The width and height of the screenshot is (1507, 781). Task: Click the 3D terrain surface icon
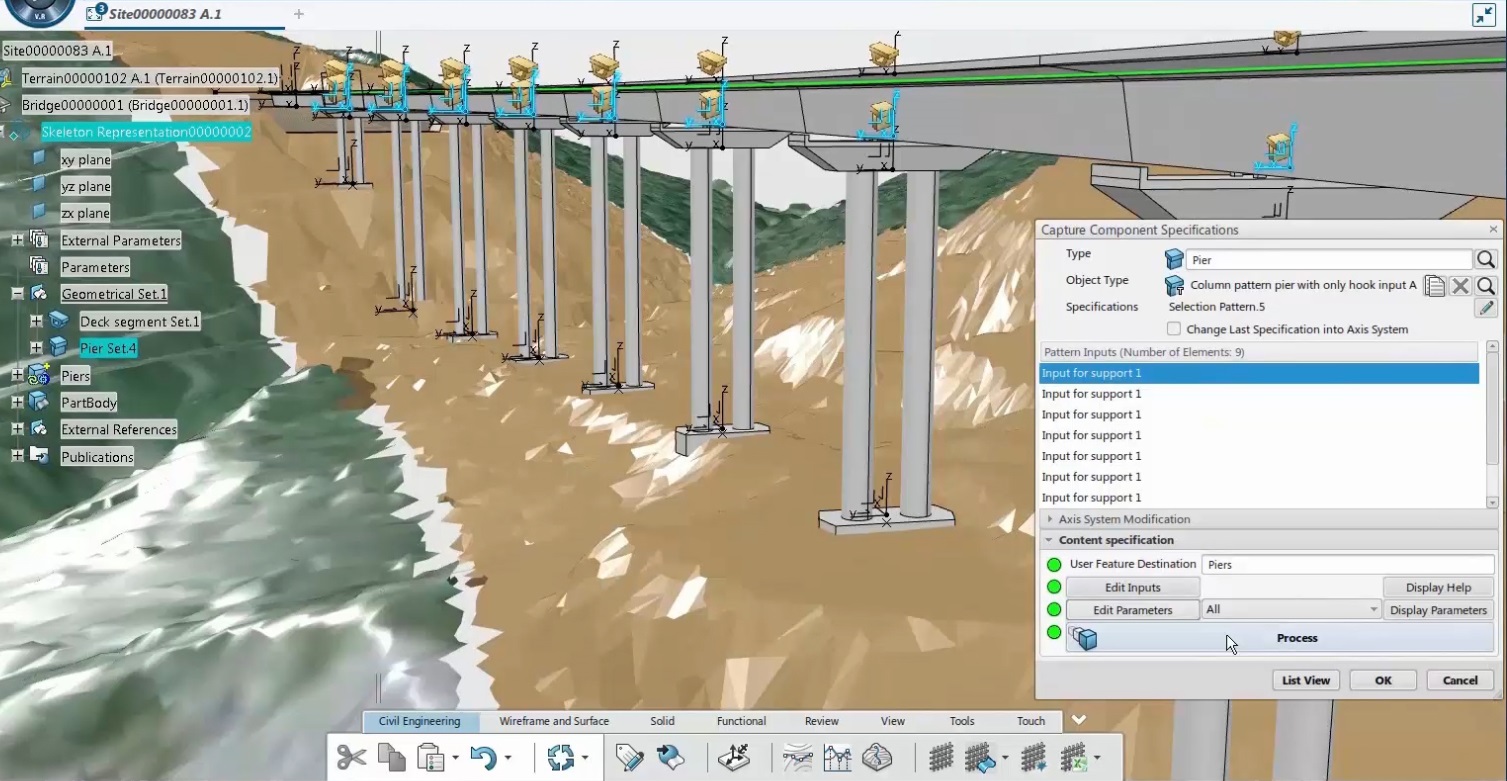(x=876, y=757)
